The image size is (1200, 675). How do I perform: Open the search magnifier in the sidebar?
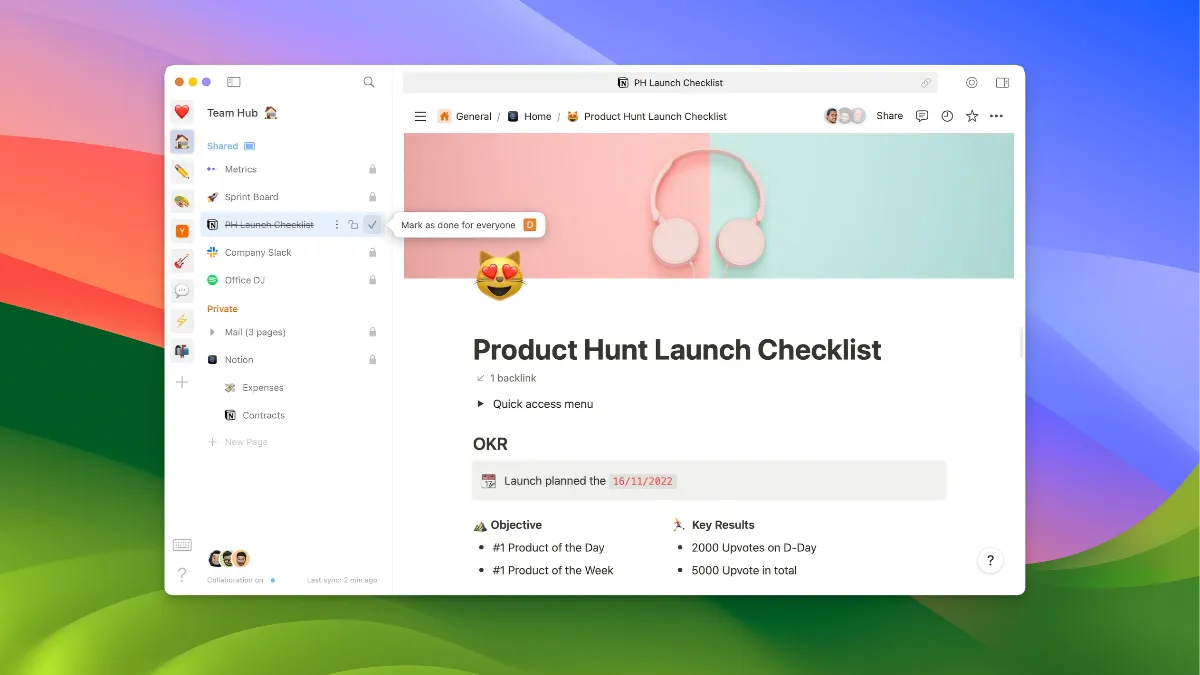tap(369, 82)
